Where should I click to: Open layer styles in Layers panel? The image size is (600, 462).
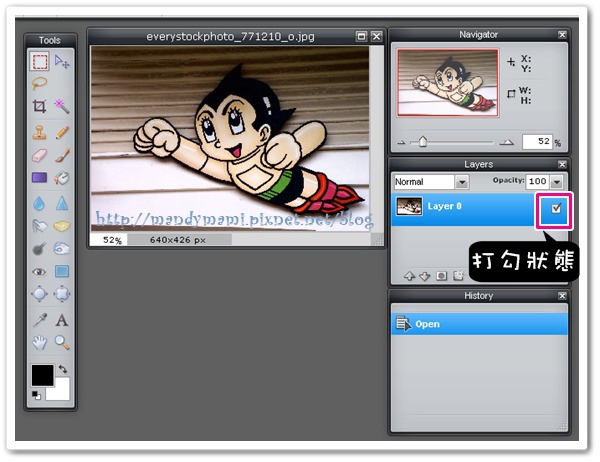pos(458,276)
